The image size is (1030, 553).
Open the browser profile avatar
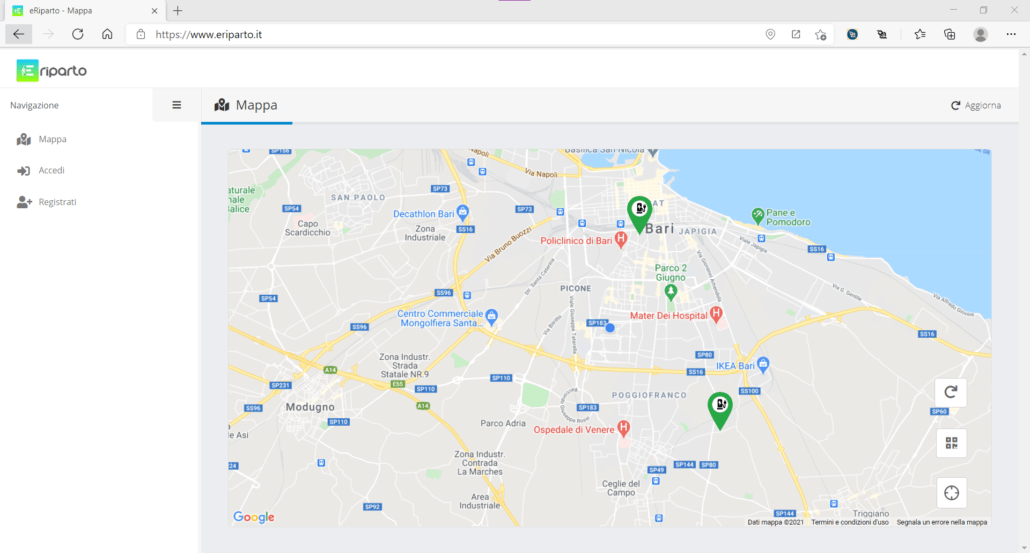(980, 34)
